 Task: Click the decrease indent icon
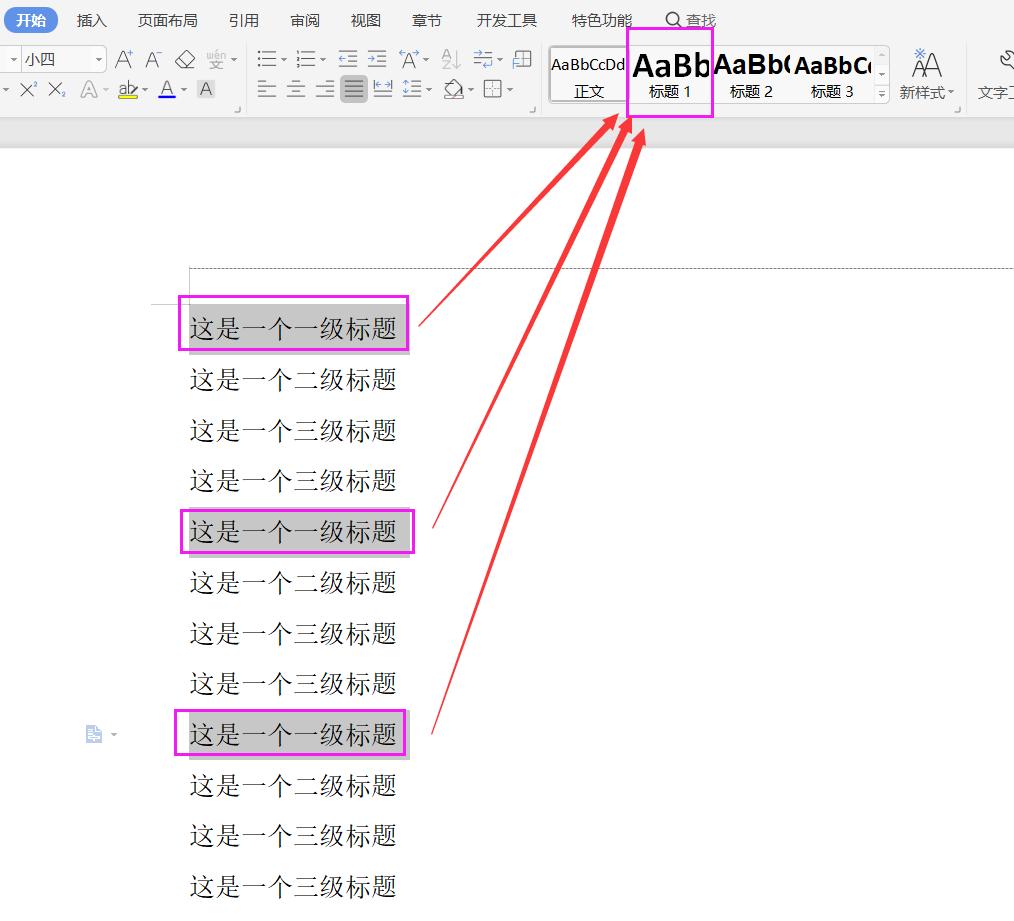(x=350, y=58)
